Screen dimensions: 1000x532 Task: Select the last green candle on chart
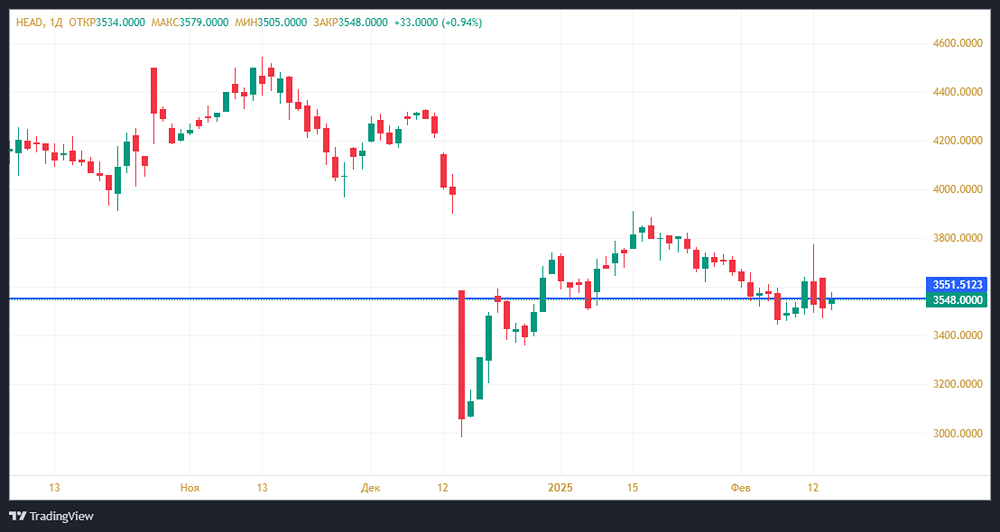(x=831, y=301)
